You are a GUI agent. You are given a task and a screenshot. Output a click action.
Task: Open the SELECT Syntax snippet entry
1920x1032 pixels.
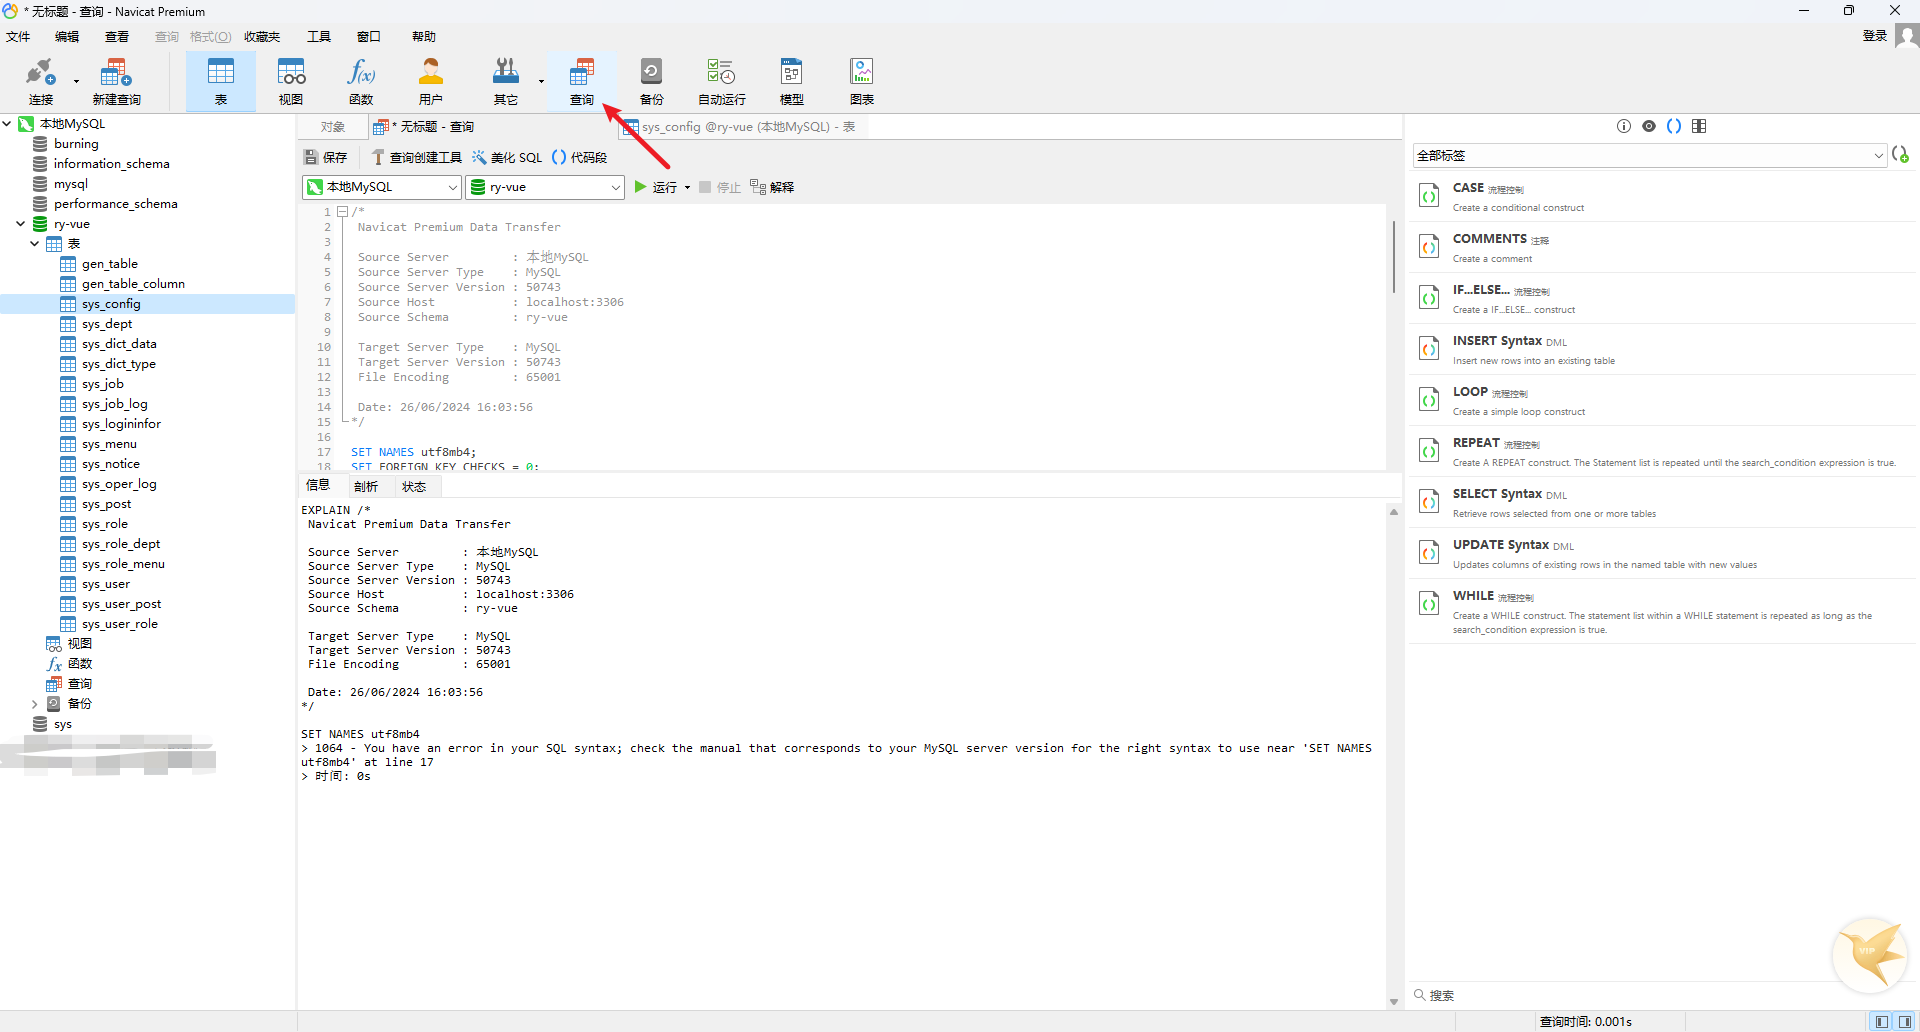[x=1664, y=502]
